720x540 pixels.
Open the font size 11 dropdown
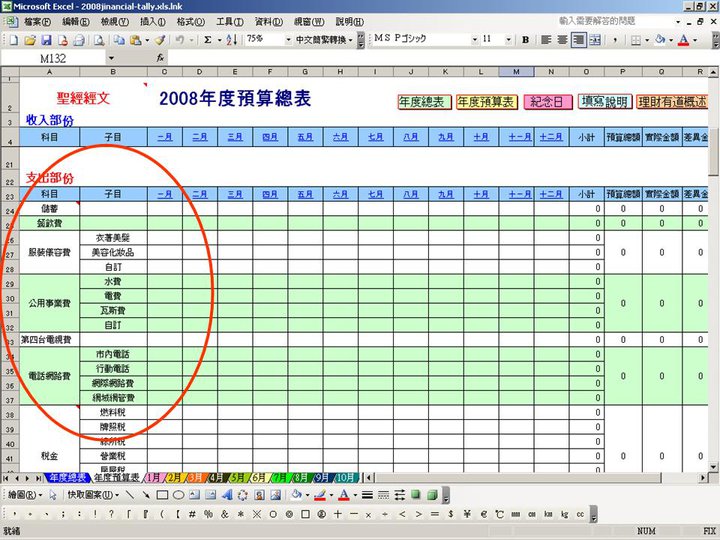(x=509, y=40)
